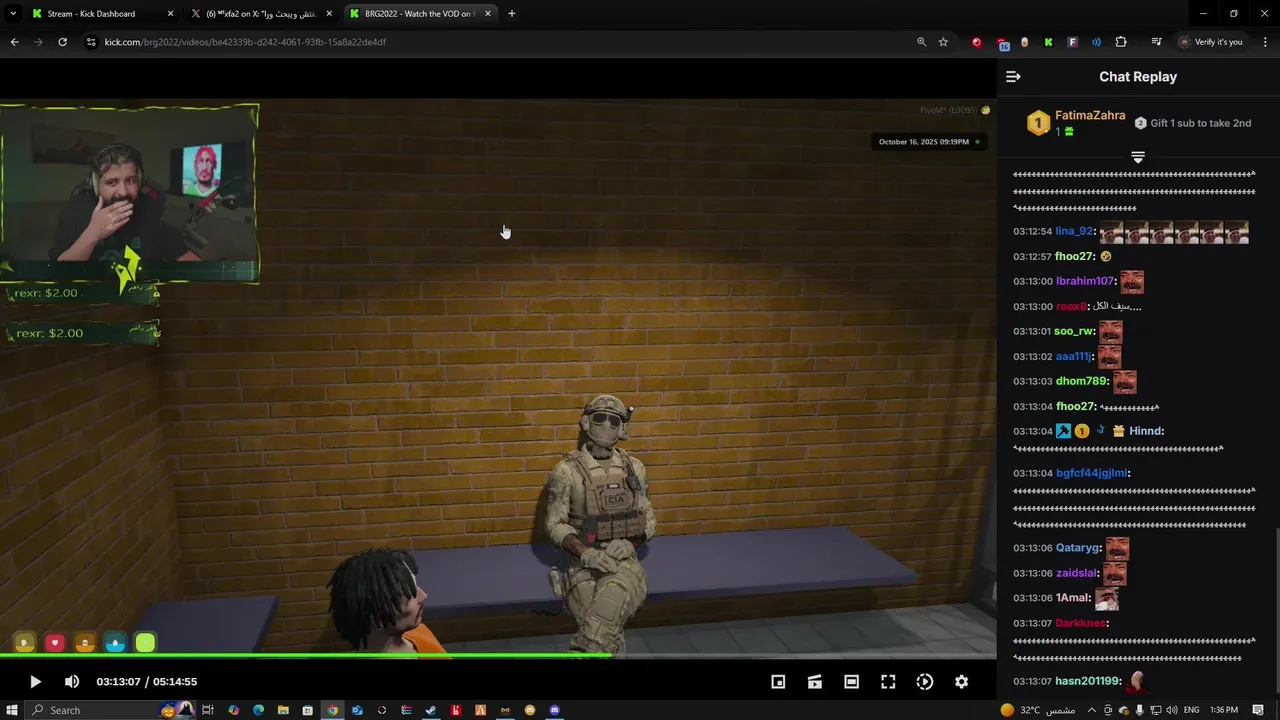The width and height of the screenshot is (1280, 720).
Task: Go back to previous page
Action: (x=14, y=42)
